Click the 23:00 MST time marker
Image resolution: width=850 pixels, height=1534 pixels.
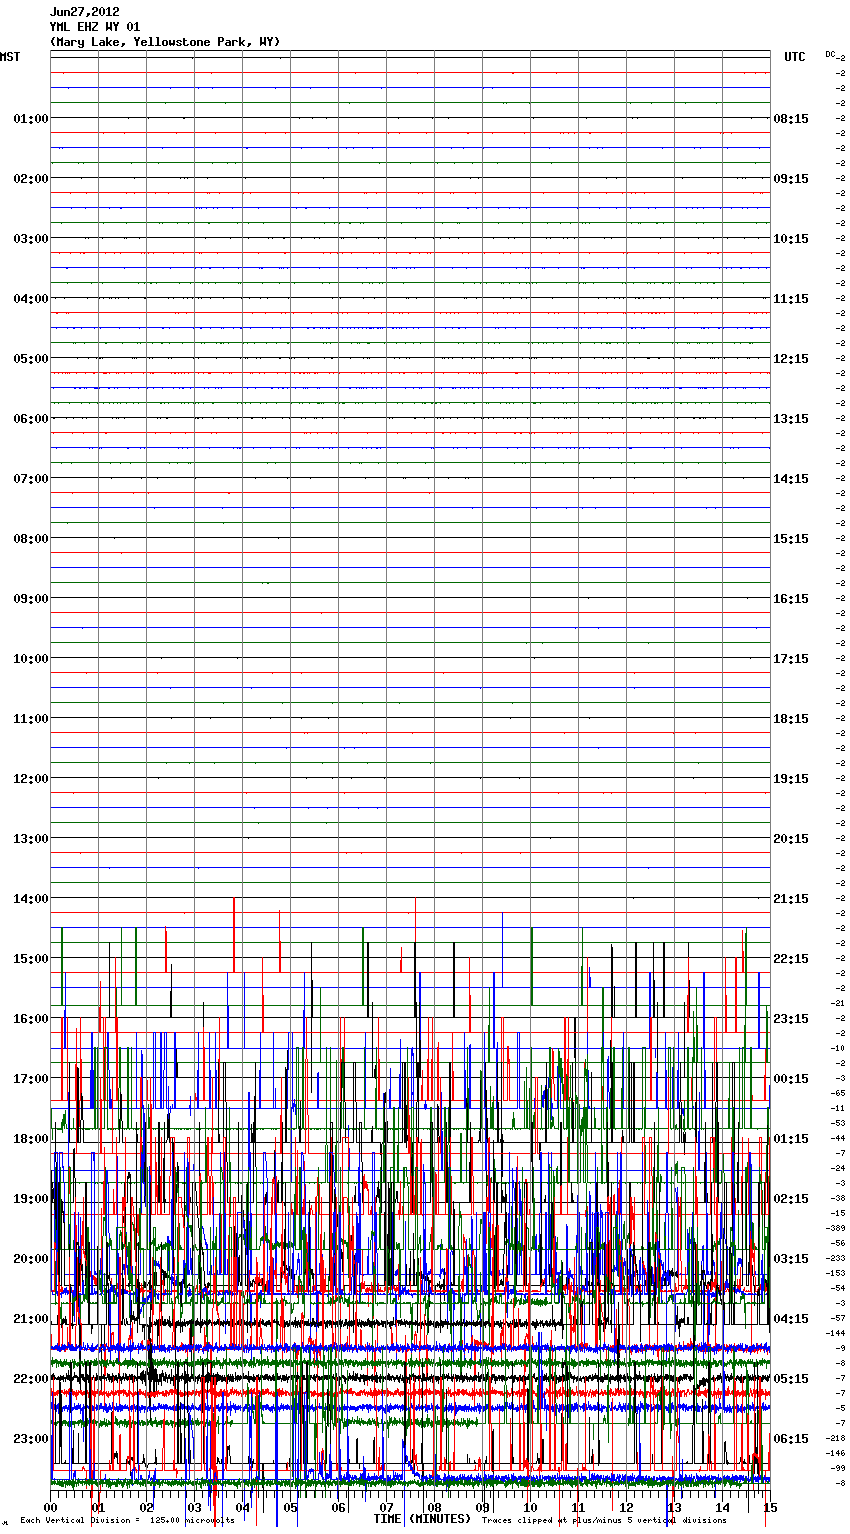[30, 1439]
